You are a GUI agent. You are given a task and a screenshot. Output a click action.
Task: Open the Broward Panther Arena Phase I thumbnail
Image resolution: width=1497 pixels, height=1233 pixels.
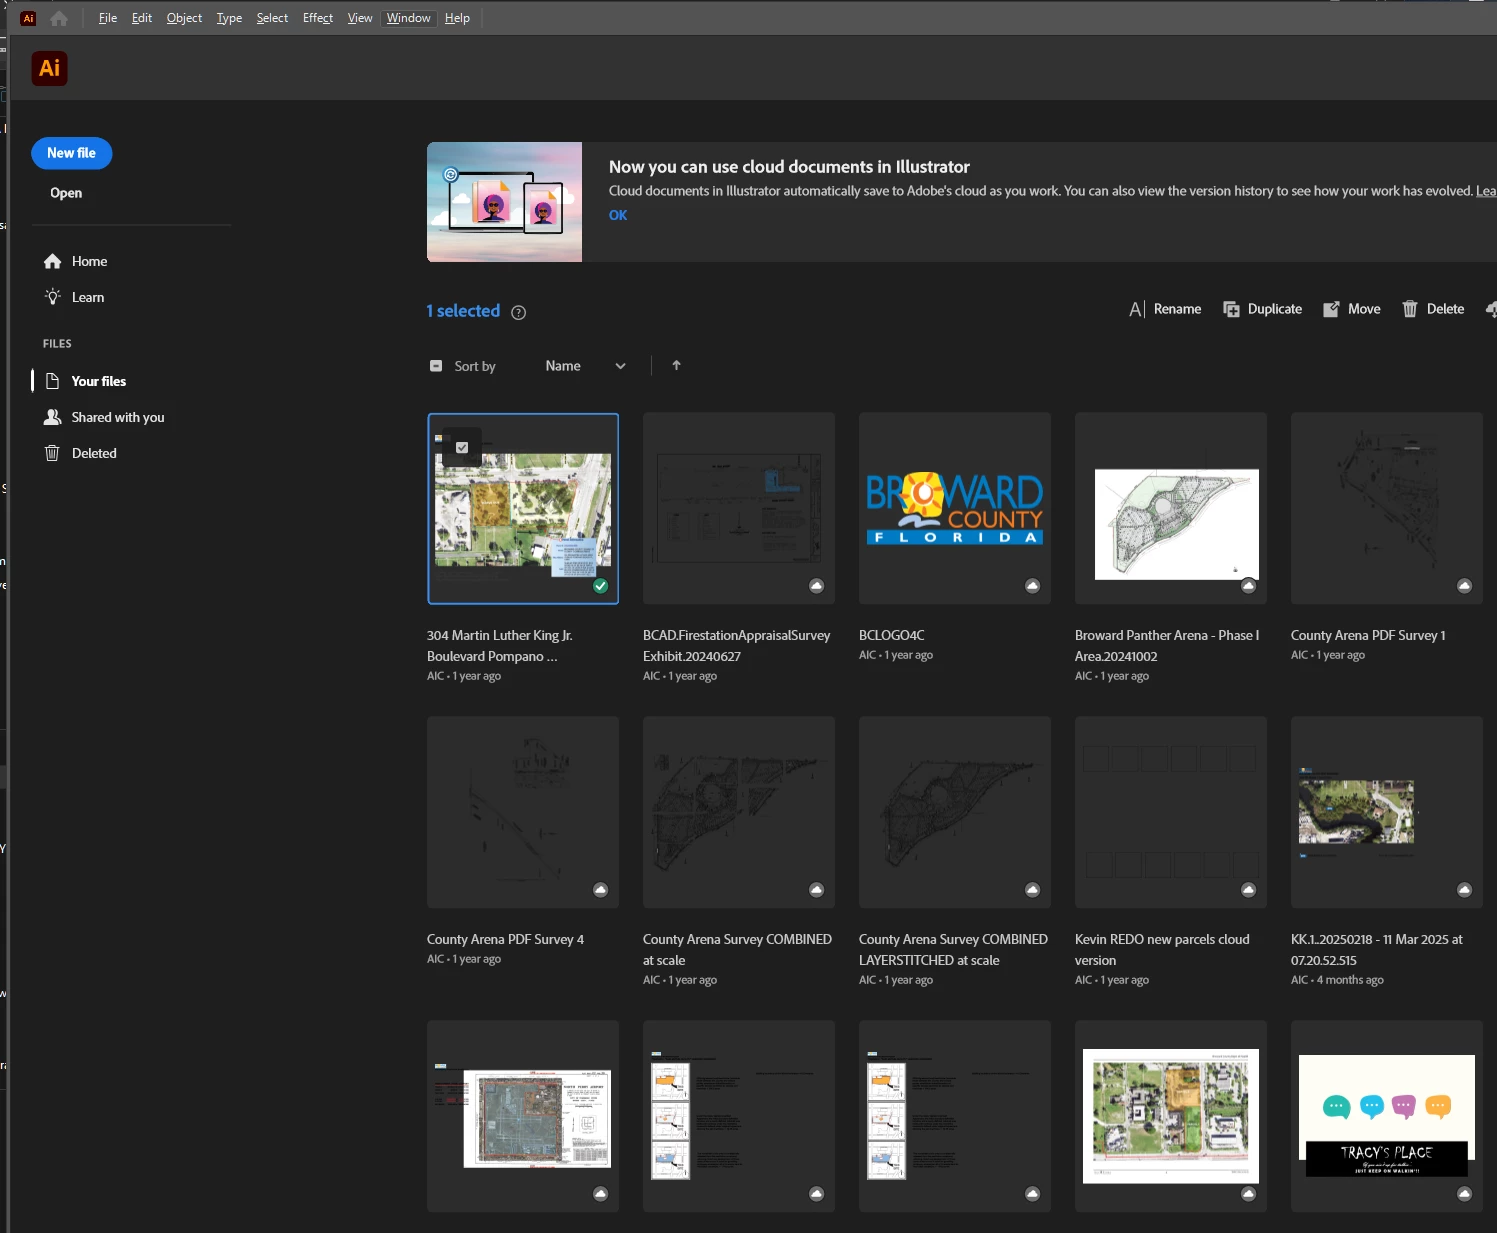pyautogui.click(x=1171, y=508)
